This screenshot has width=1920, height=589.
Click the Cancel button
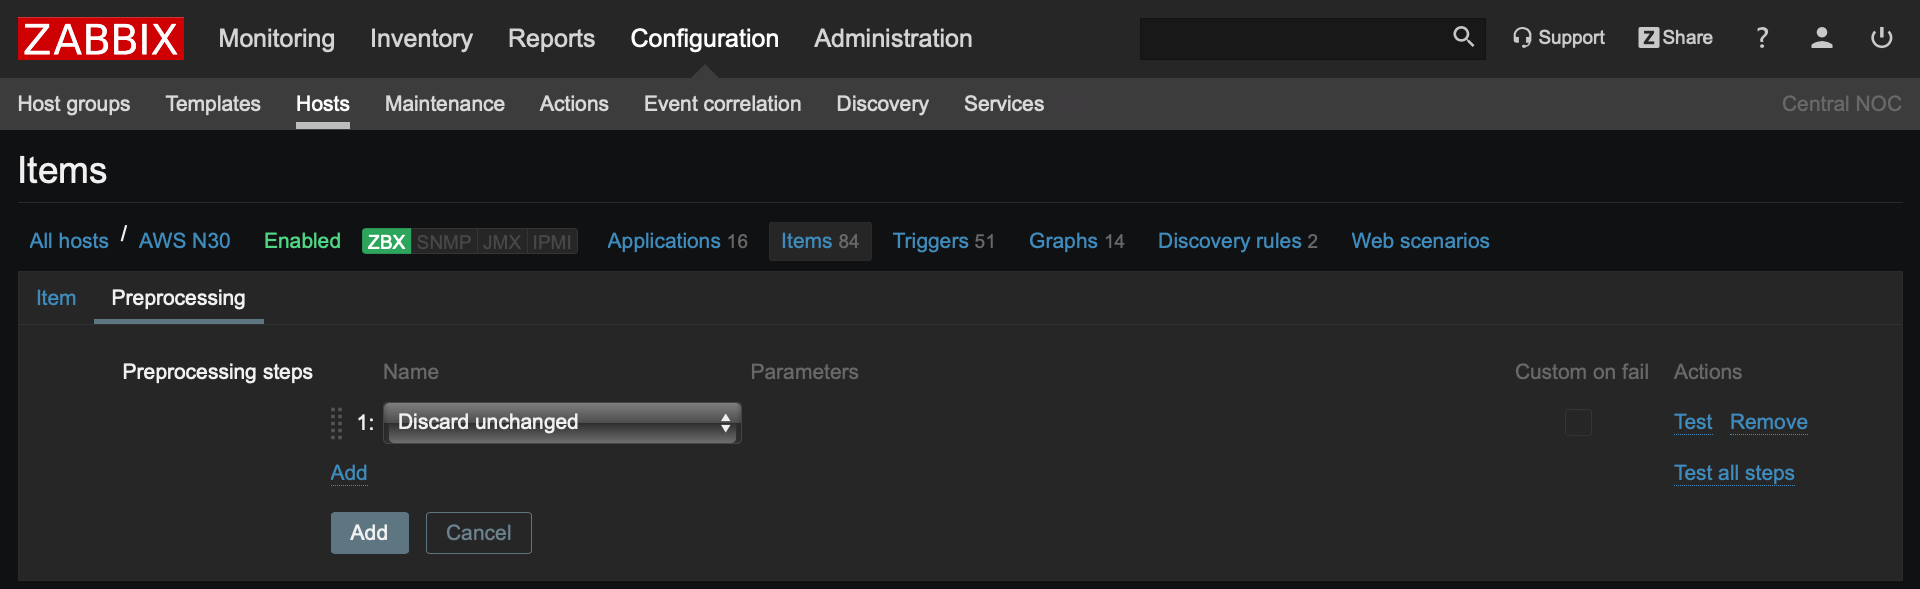478,533
